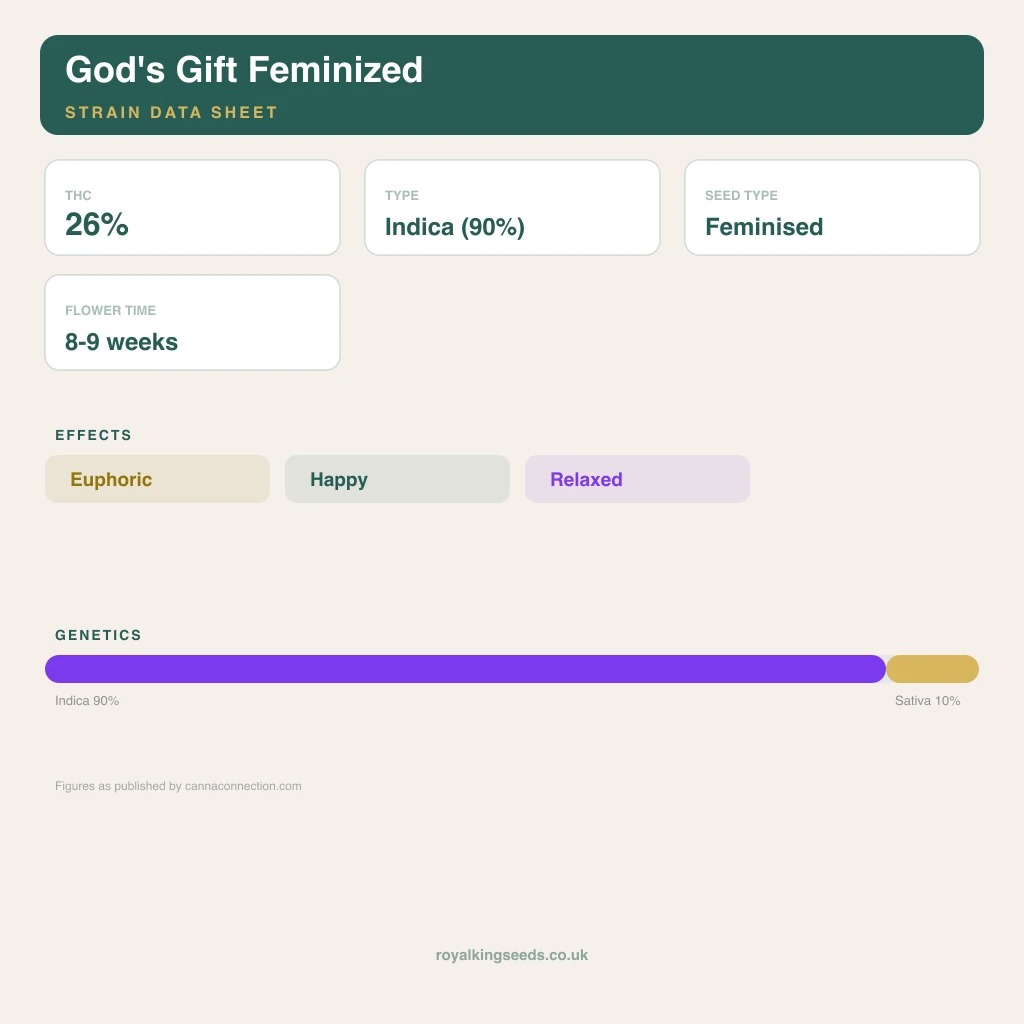Image resolution: width=1024 pixels, height=1024 pixels.
Task: Select the Indica (90%) type card
Action: [x=513, y=208]
